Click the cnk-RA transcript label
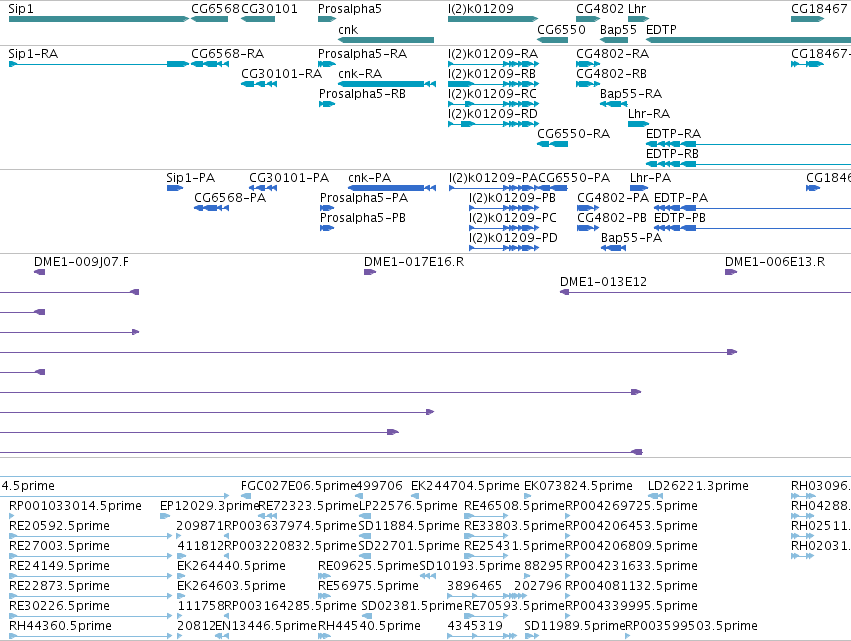Viewport: 851px width, 641px height. 360,74
